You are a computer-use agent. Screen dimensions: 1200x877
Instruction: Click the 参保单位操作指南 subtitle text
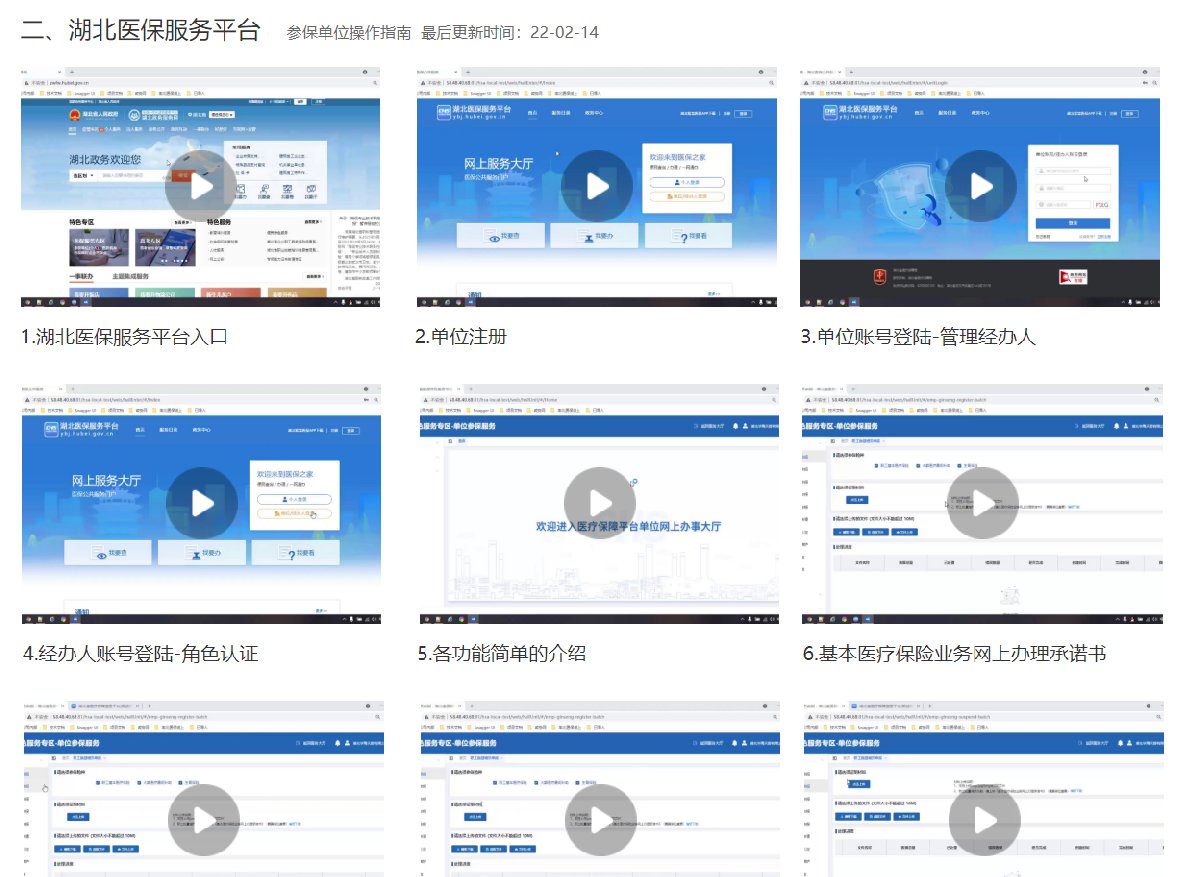click(348, 33)
